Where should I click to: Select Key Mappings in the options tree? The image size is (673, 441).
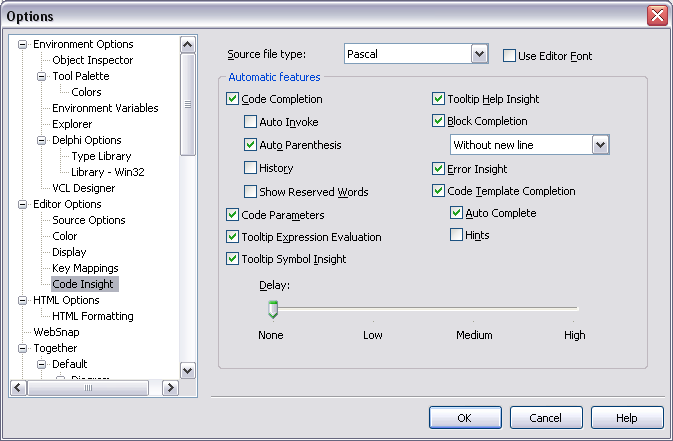(x=85, y=268)
